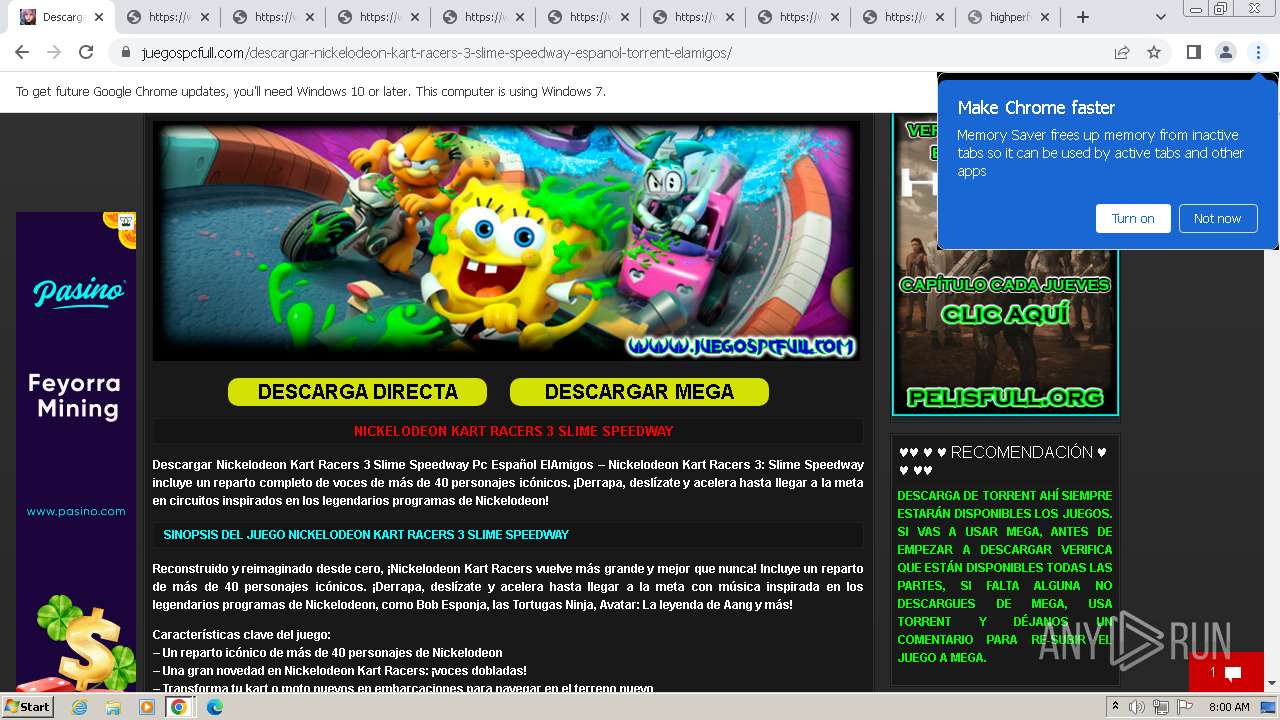
Task: Select the fifth browser tab
Action: pyautogui.click(x=484, y=17)
